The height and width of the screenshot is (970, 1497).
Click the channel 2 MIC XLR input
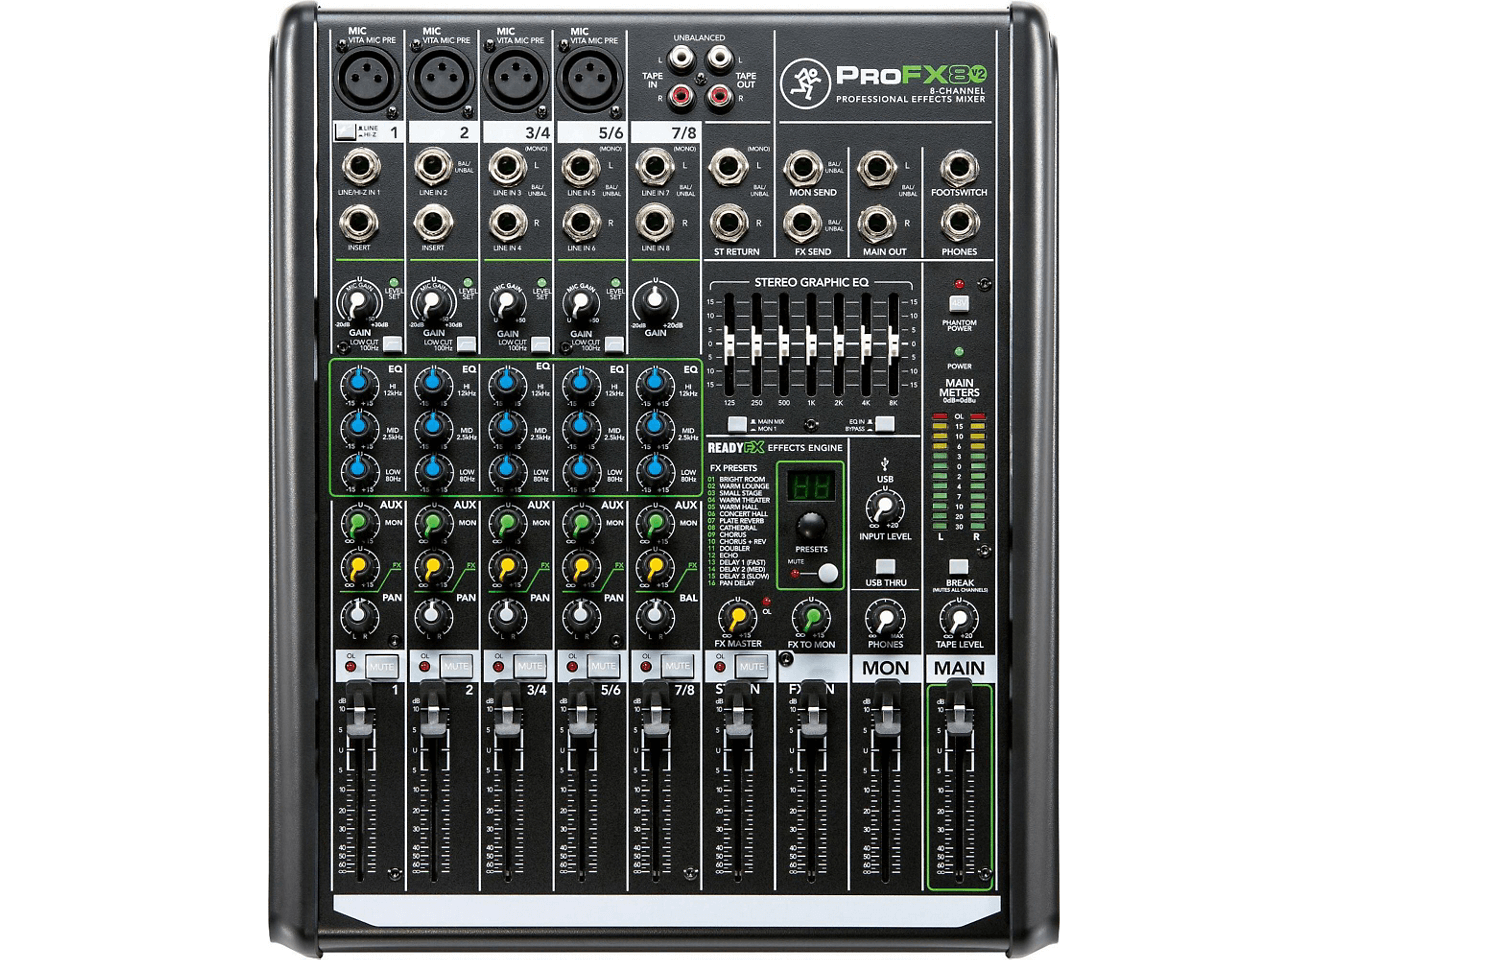point(441,79)
